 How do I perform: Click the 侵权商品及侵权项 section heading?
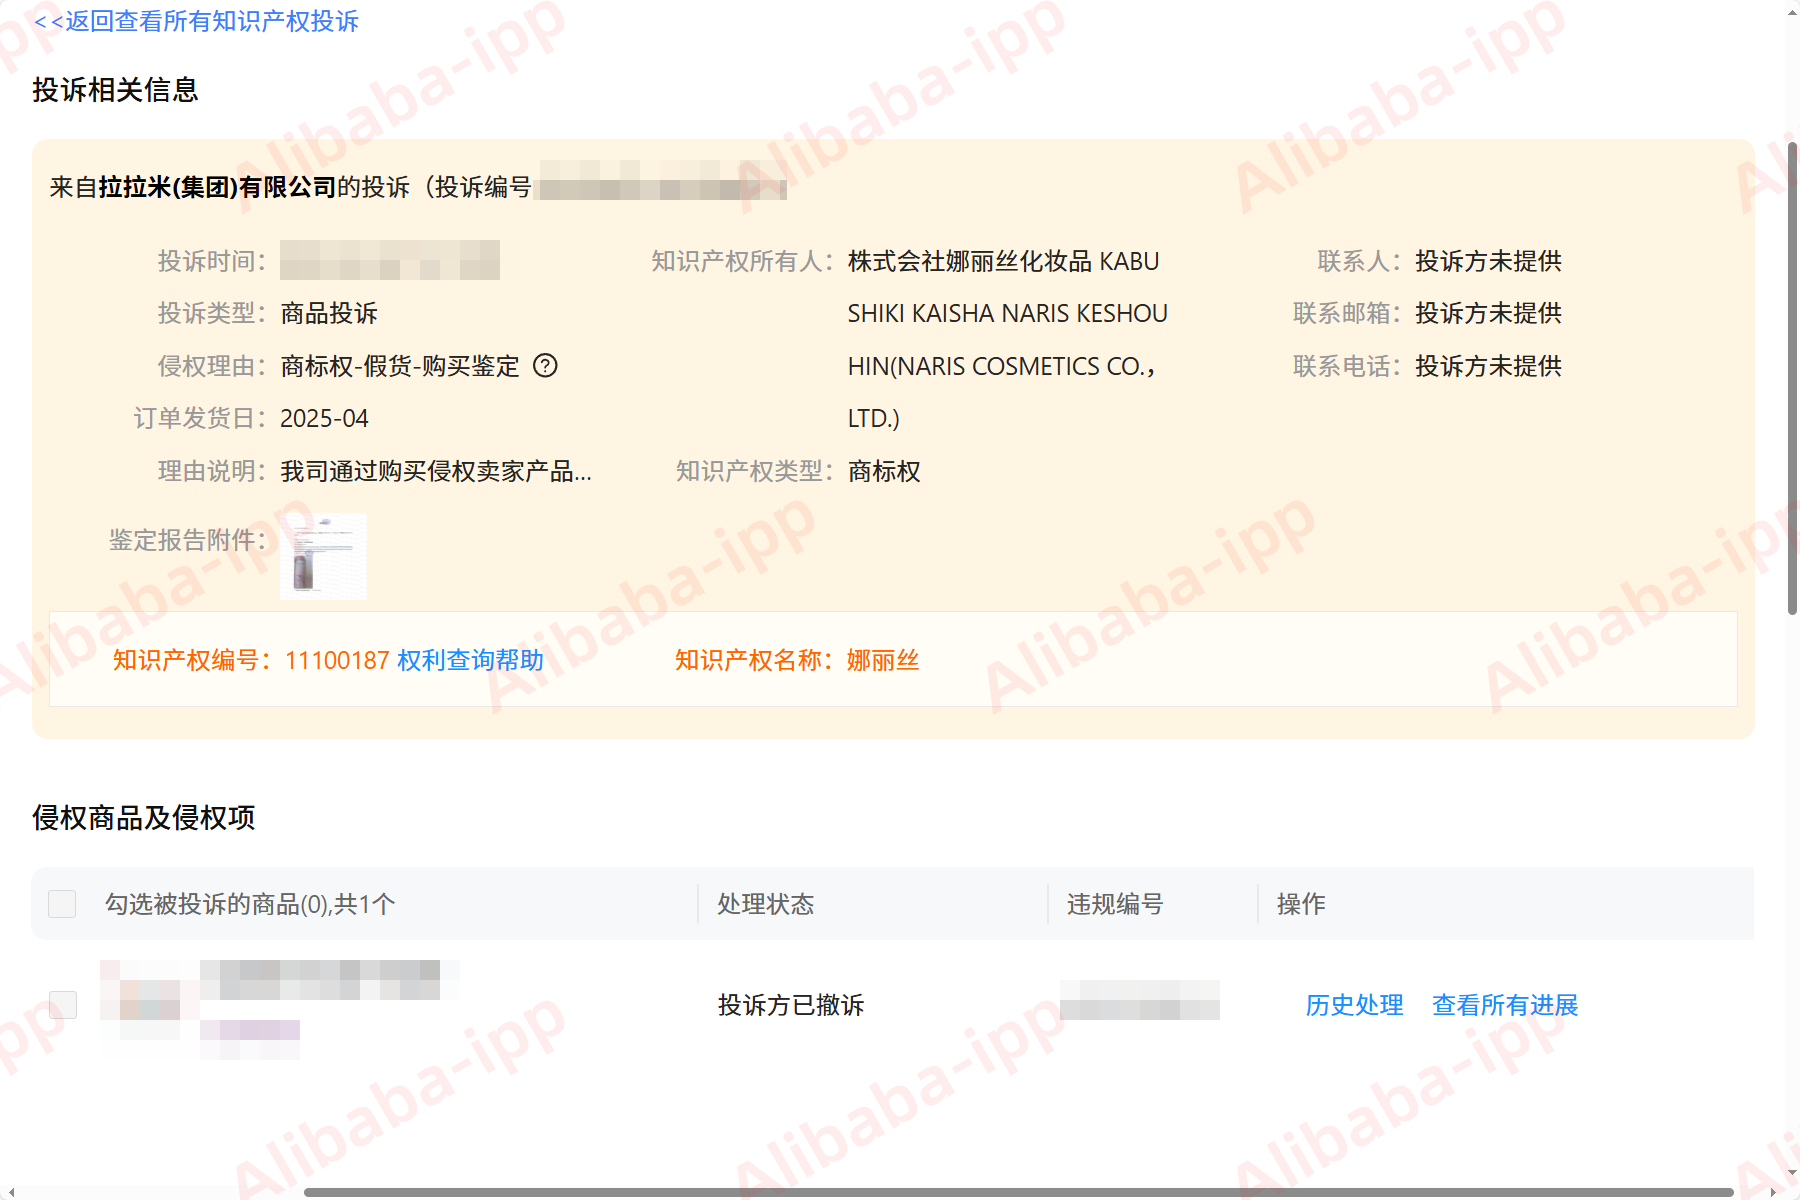click(x=143, y=818)
